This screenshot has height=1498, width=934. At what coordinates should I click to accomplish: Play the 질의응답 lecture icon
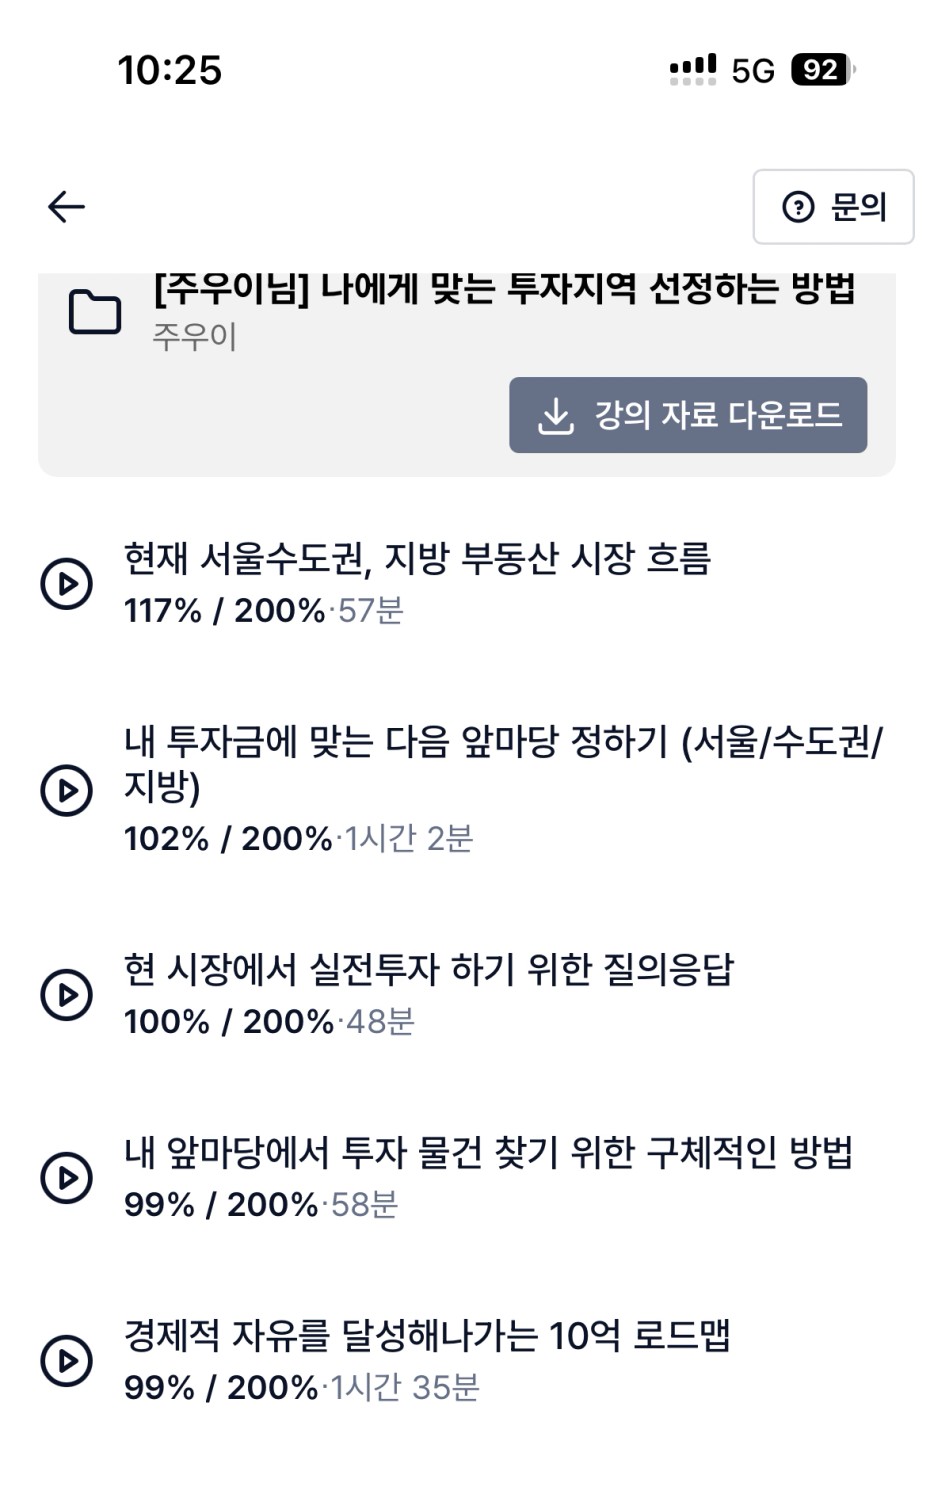pos(66,994)
